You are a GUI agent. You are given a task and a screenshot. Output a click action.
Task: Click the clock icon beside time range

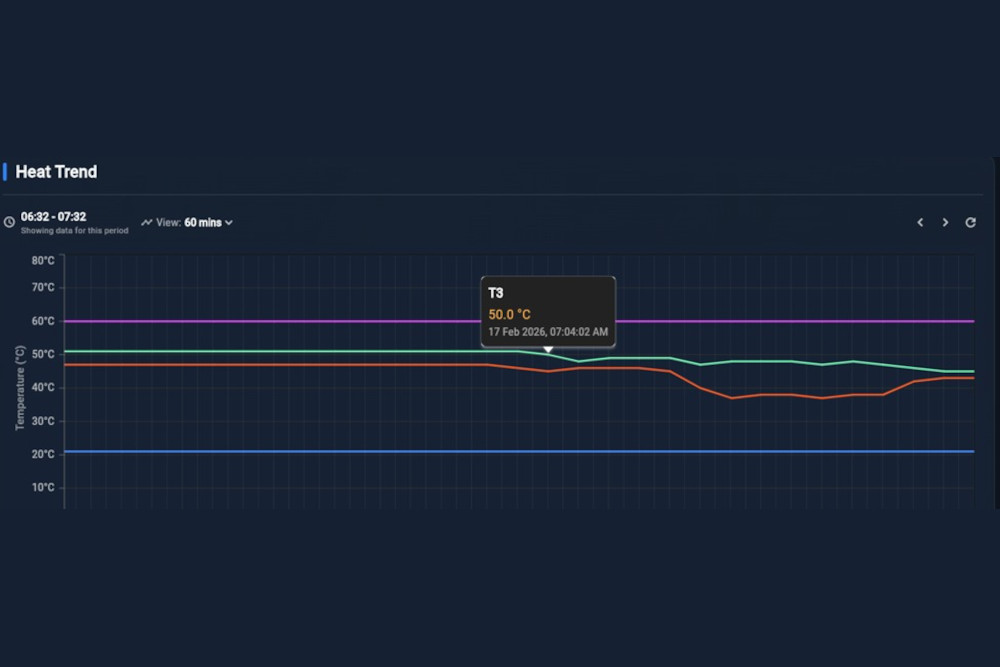[x=9, y=222]
